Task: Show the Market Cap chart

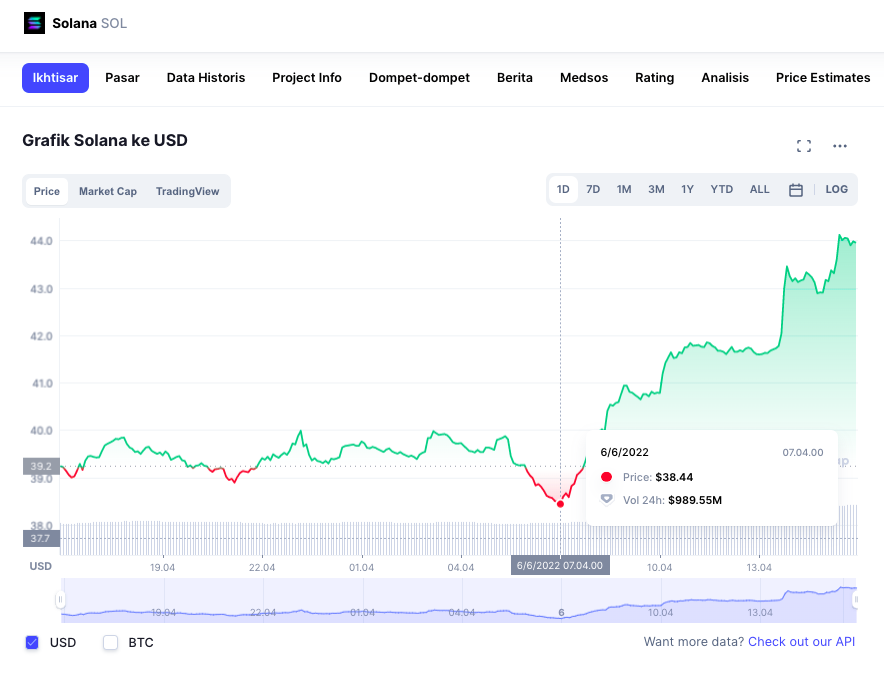Action: point(108,191)
